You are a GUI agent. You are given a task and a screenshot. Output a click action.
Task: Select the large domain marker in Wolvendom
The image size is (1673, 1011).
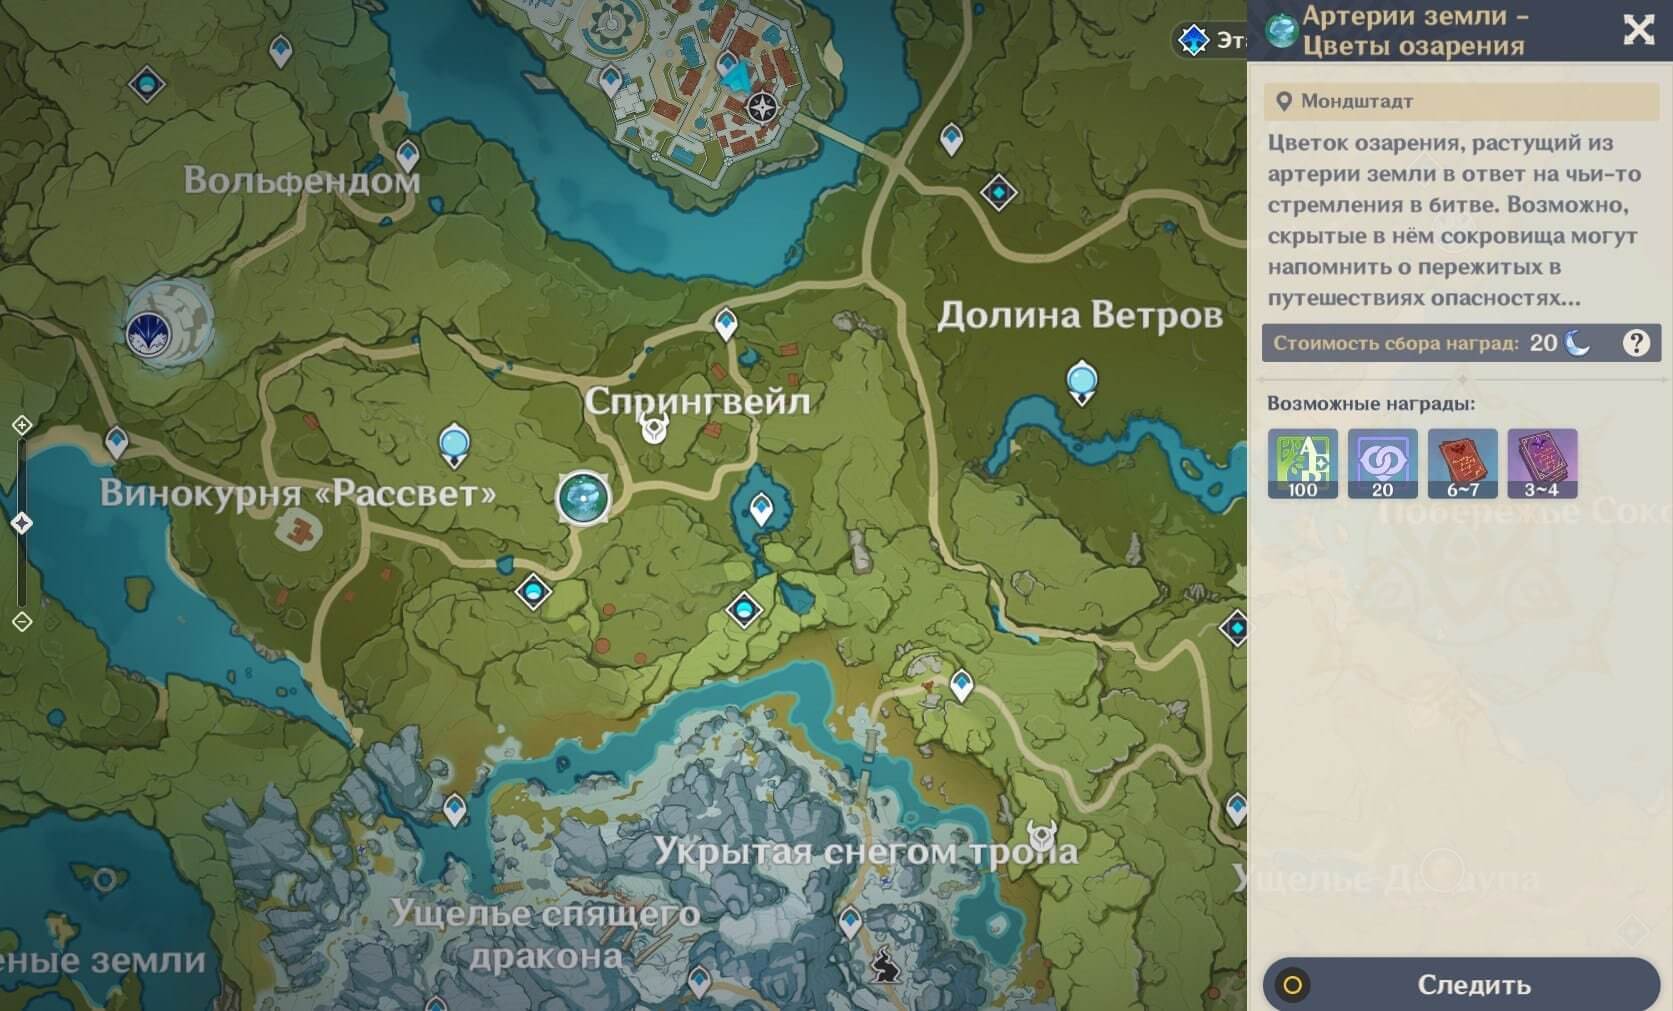[149, 332]
